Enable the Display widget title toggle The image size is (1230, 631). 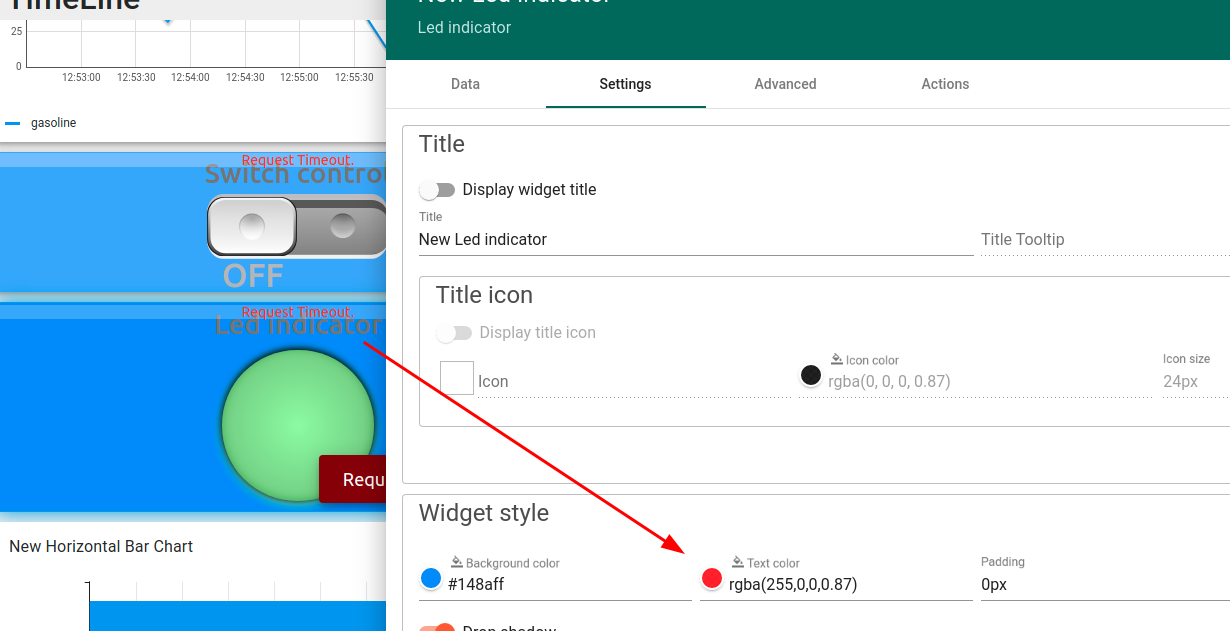tap(437, 189)
